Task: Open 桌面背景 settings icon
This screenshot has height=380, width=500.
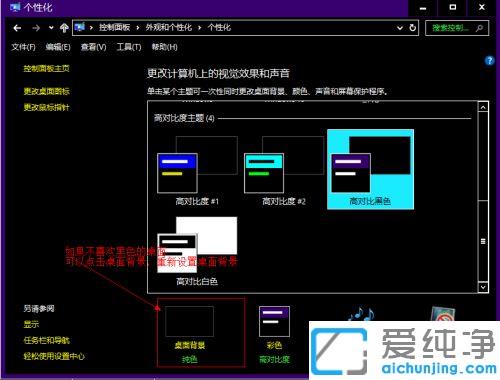Action: point(189,321)
